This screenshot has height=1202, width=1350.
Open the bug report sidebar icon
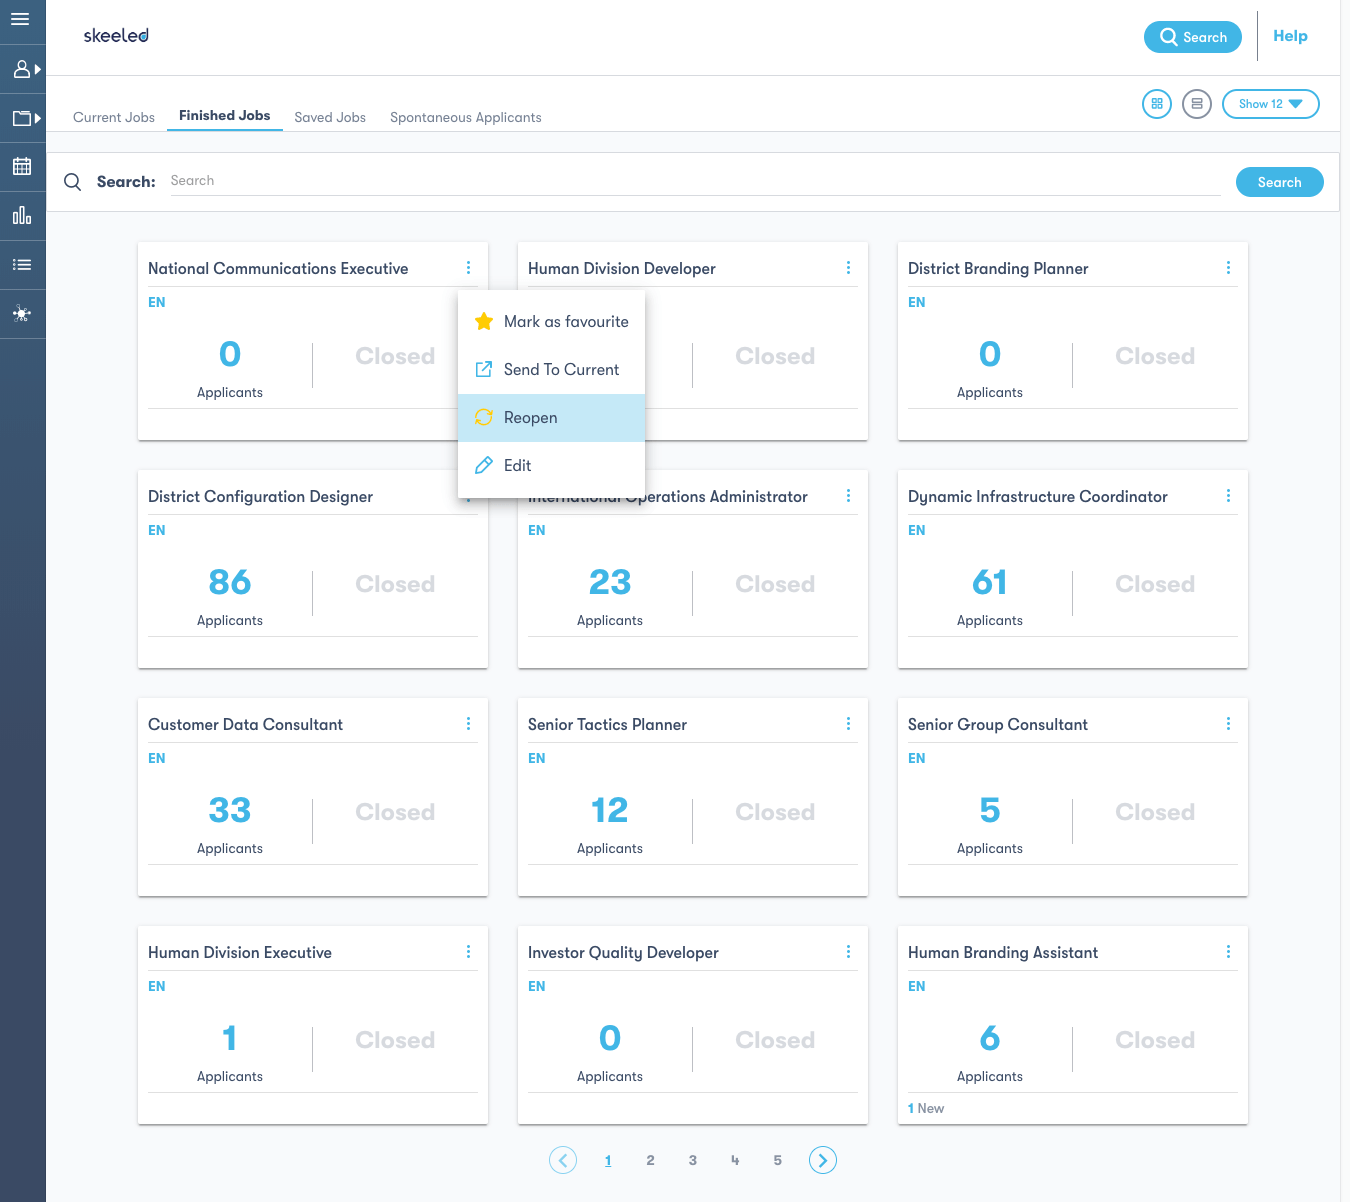coord(22,314)
